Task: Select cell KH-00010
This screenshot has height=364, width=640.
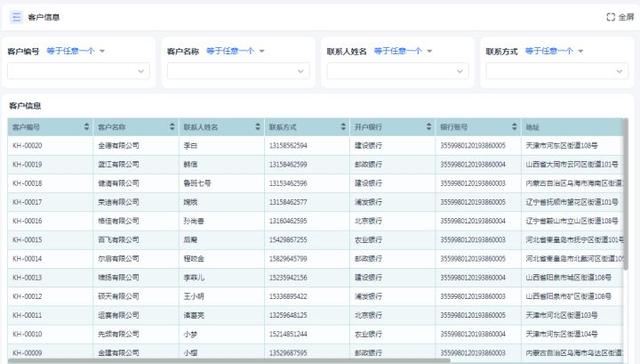Action: [x=27, y=334]
